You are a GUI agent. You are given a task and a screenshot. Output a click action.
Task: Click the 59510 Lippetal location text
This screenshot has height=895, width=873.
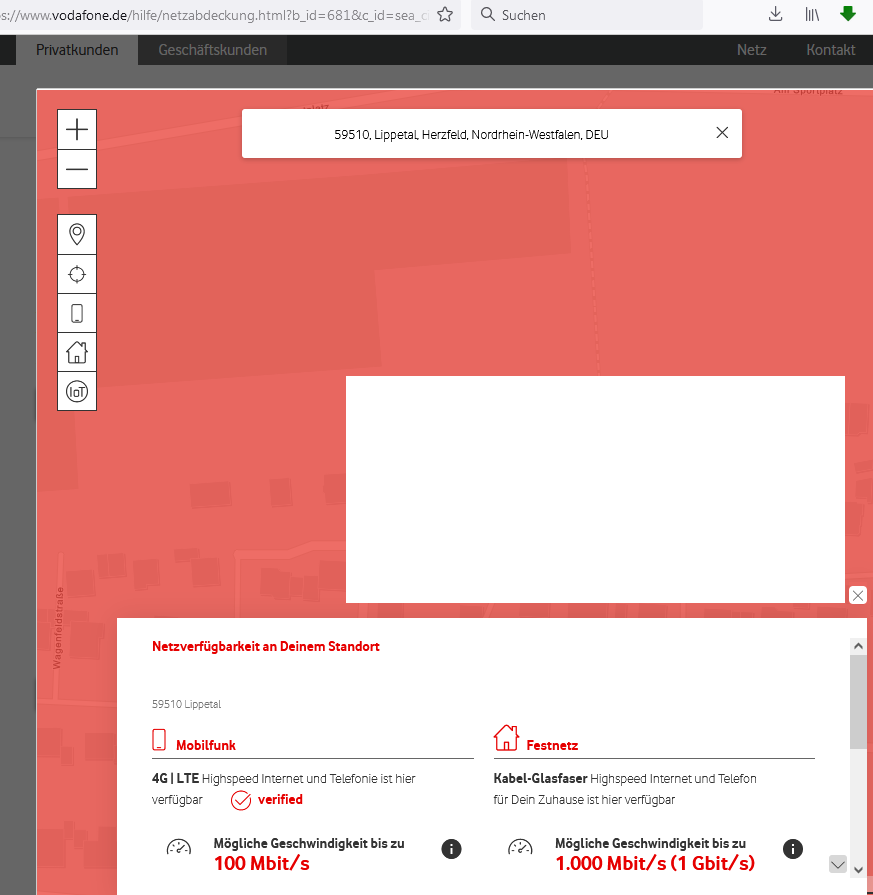tap(186, 704)
